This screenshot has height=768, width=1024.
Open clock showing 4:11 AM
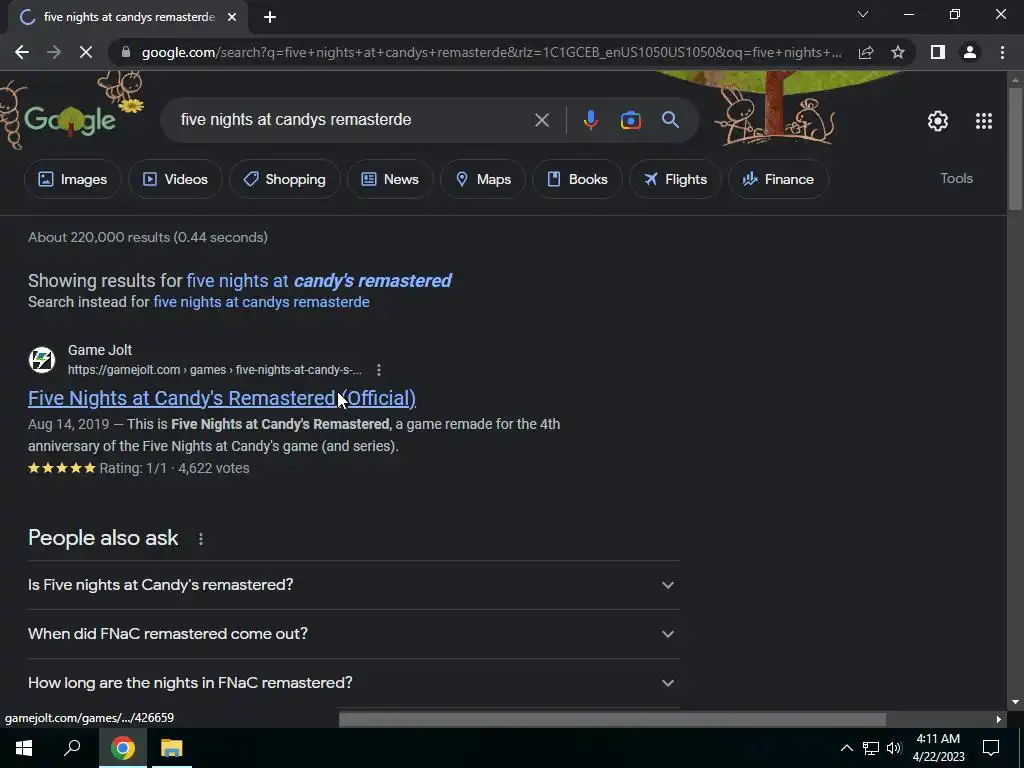click(x=938, y=748)
